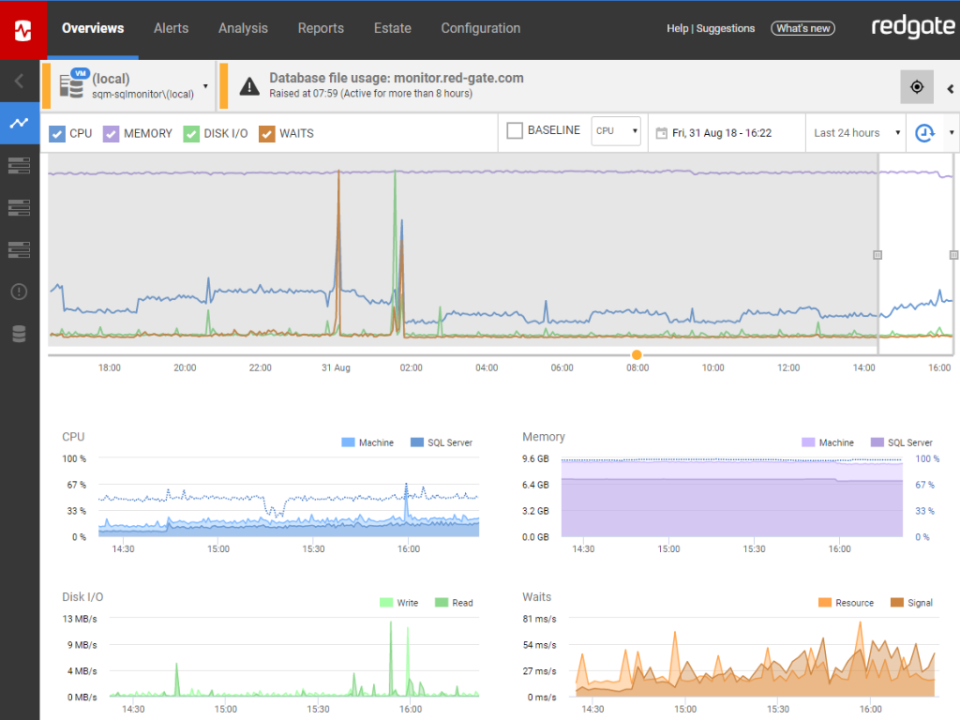Click the What's new button
Screen dimensions: 960x720
(x=803, y=28)
